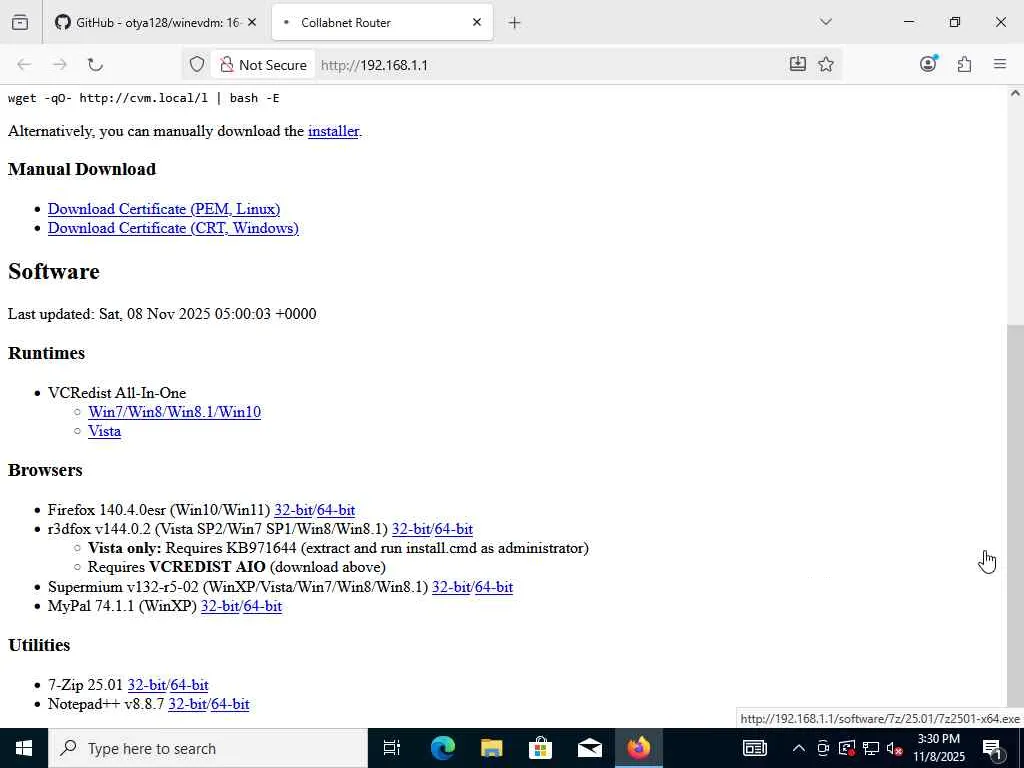Go forward with the forward arrow

pos(59,65)
